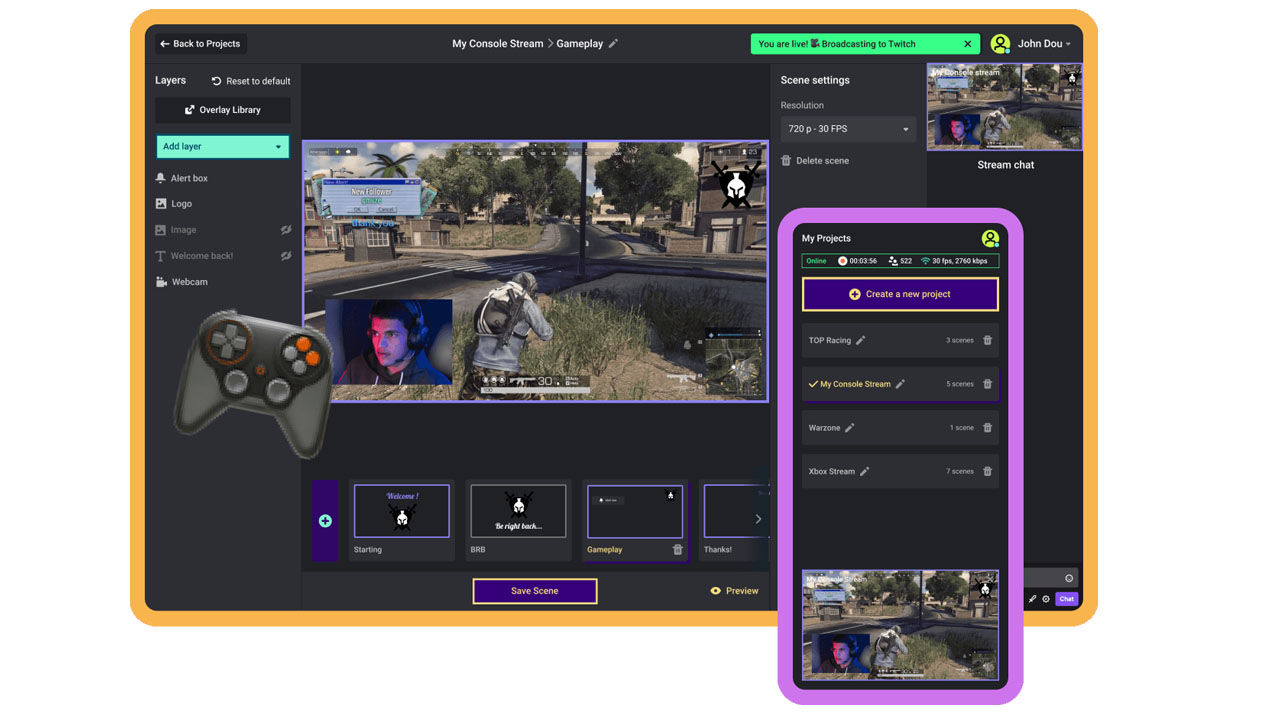The image size is (1280, 720).
Task: Click the purple add scene plus button
Action: tap(325, 521)
